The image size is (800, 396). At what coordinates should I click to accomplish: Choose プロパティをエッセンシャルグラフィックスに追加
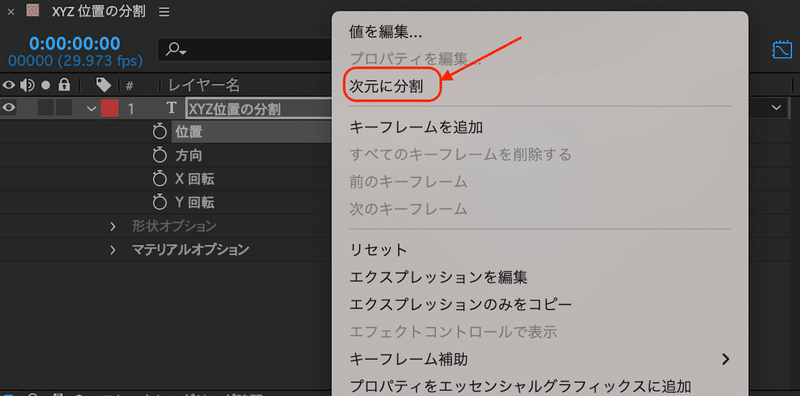[520, 386]
